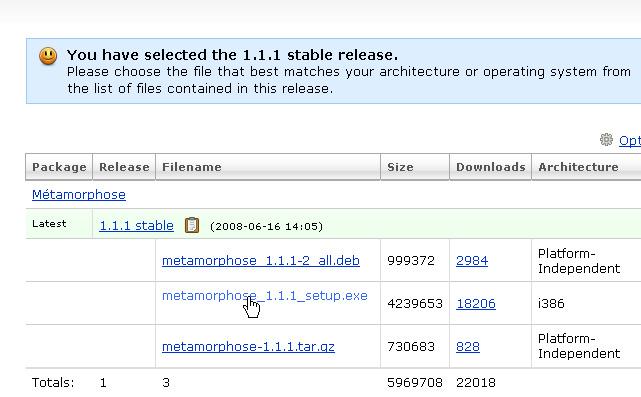This screenshot has width=641, height=397.
Task: Open release notes clipboard icon for 1.1.1 stable
Action: coord(192,225)
